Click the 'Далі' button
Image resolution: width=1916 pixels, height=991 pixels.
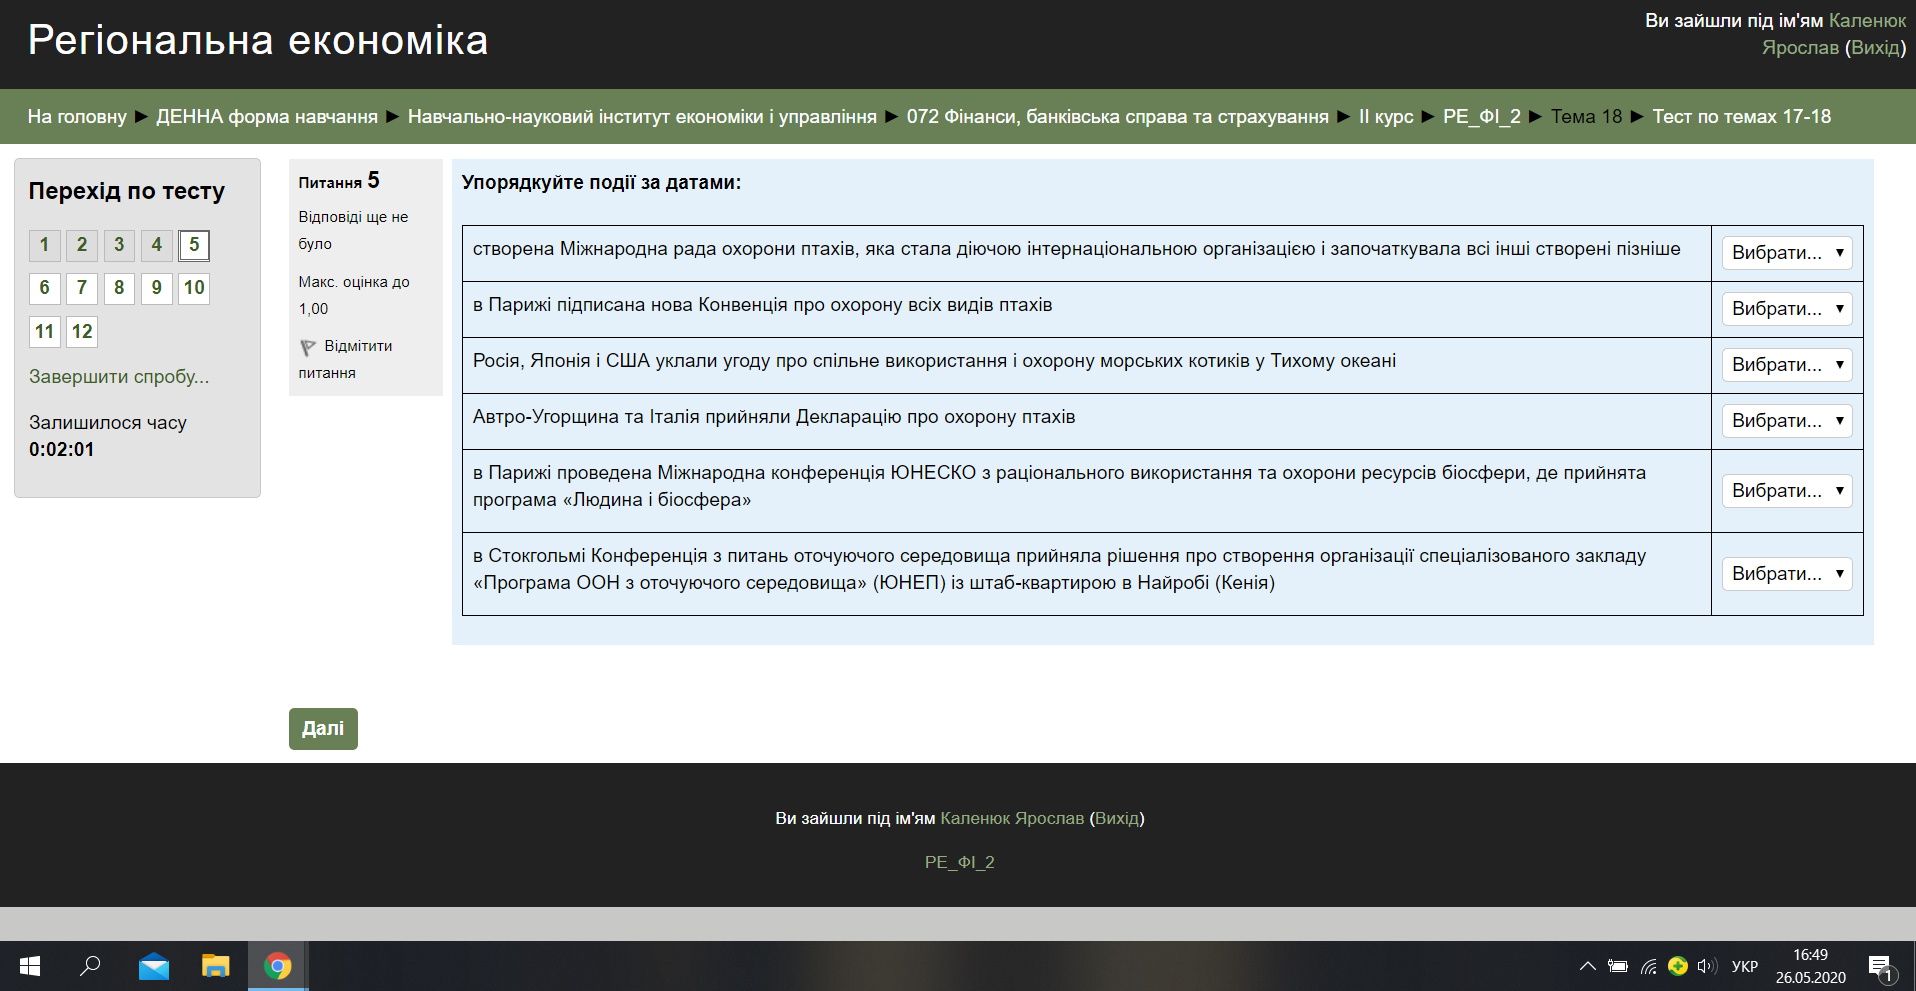pos(322,729)
